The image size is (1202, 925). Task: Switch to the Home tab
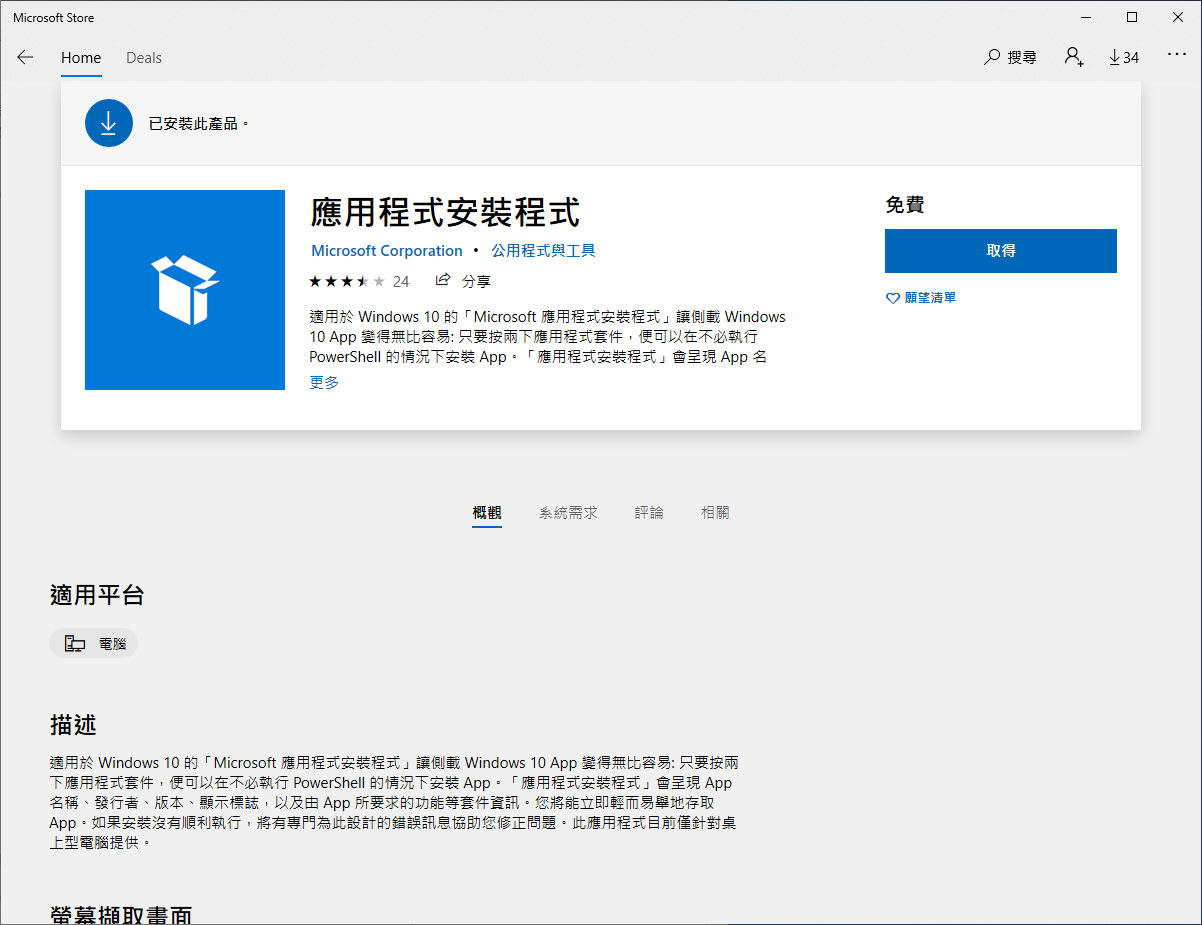(81, 58)
